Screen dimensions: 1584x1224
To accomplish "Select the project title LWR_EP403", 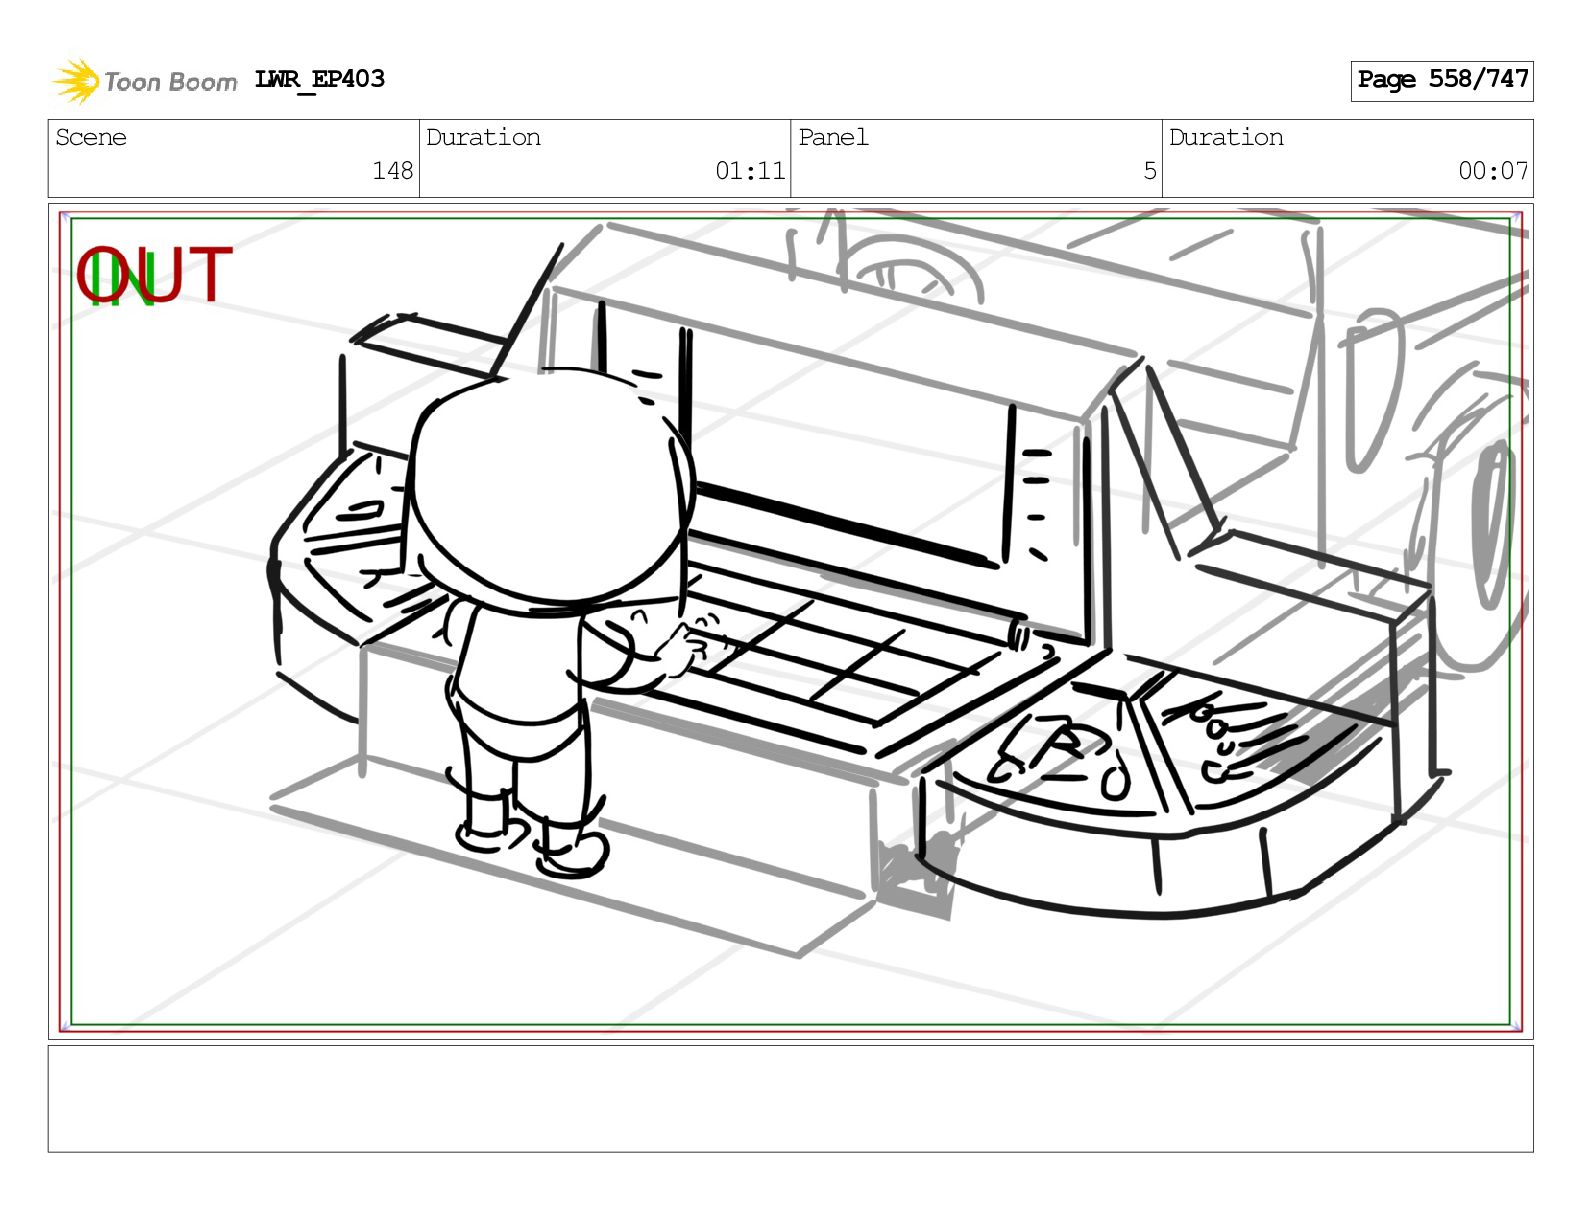I will pos(320,79).
